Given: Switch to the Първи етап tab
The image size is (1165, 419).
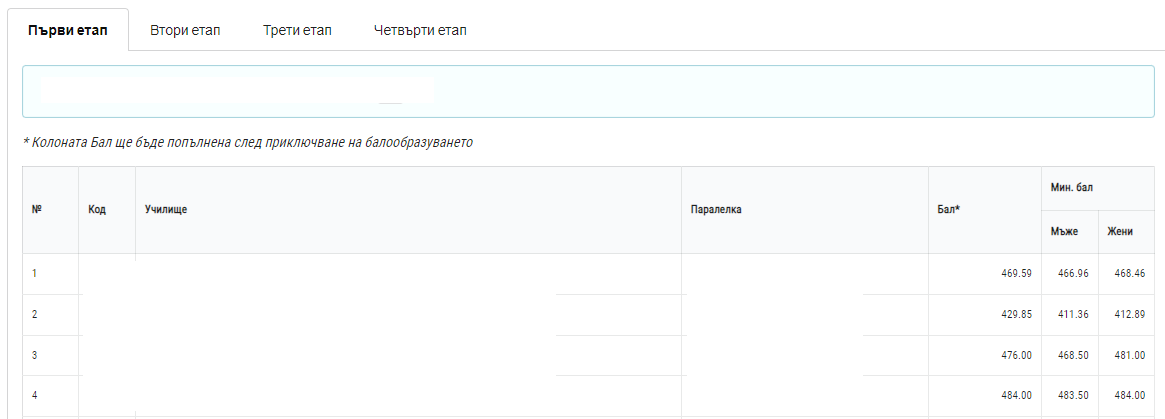Looking at the screenshot, I should [69, 30].
